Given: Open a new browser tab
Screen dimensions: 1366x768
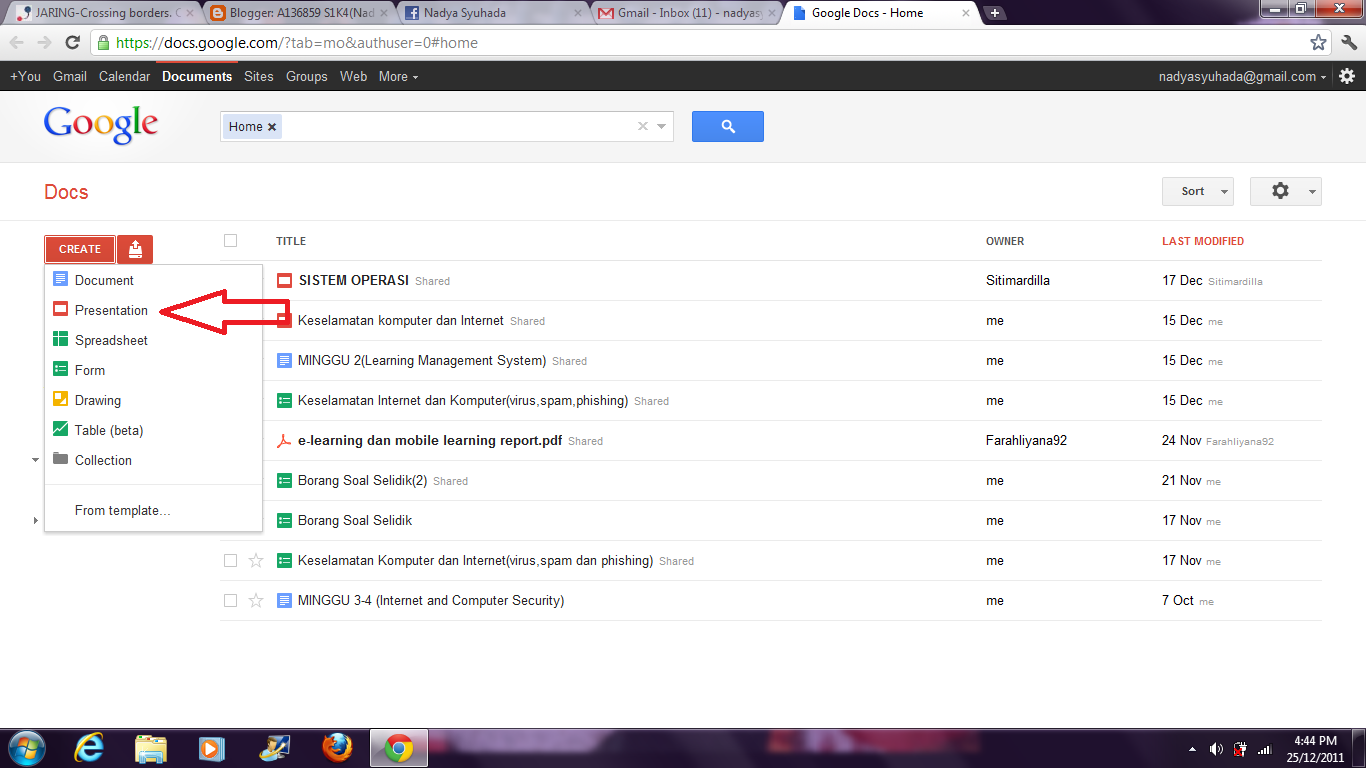Looking at the screenshot, I should point(995,13).
